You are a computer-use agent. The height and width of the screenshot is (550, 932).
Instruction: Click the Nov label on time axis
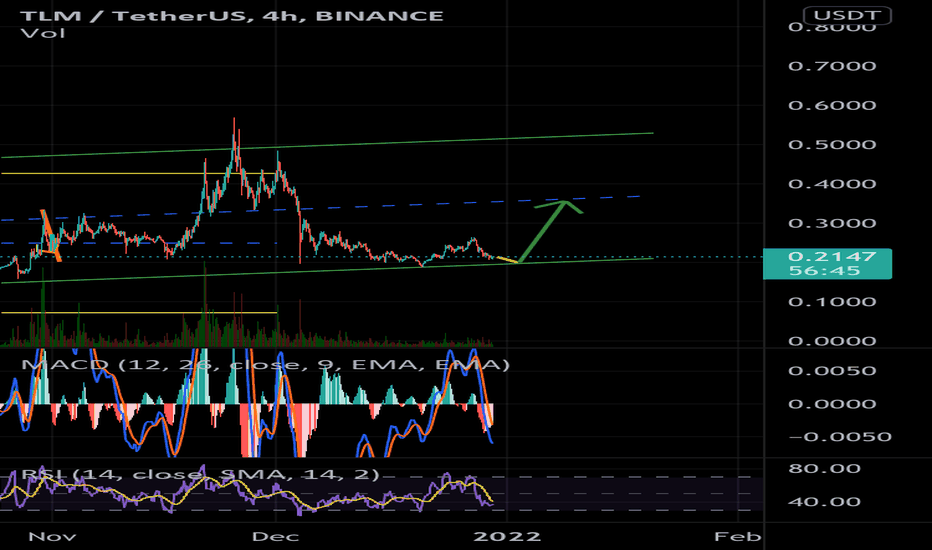point(52,537)
